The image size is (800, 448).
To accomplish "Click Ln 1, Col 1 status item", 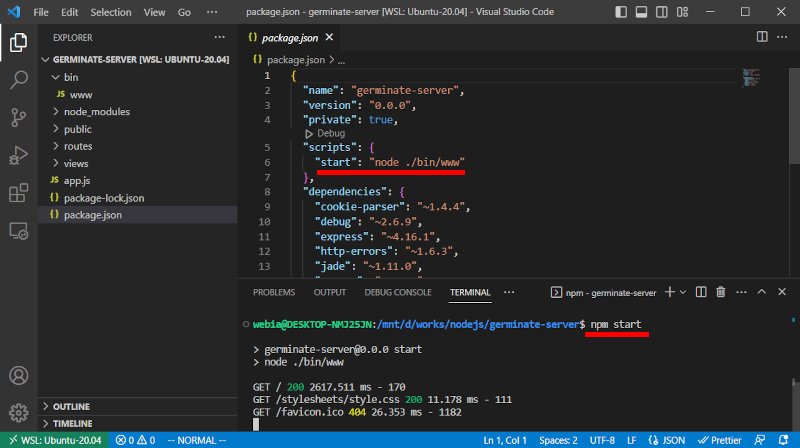I will point(505,440).
